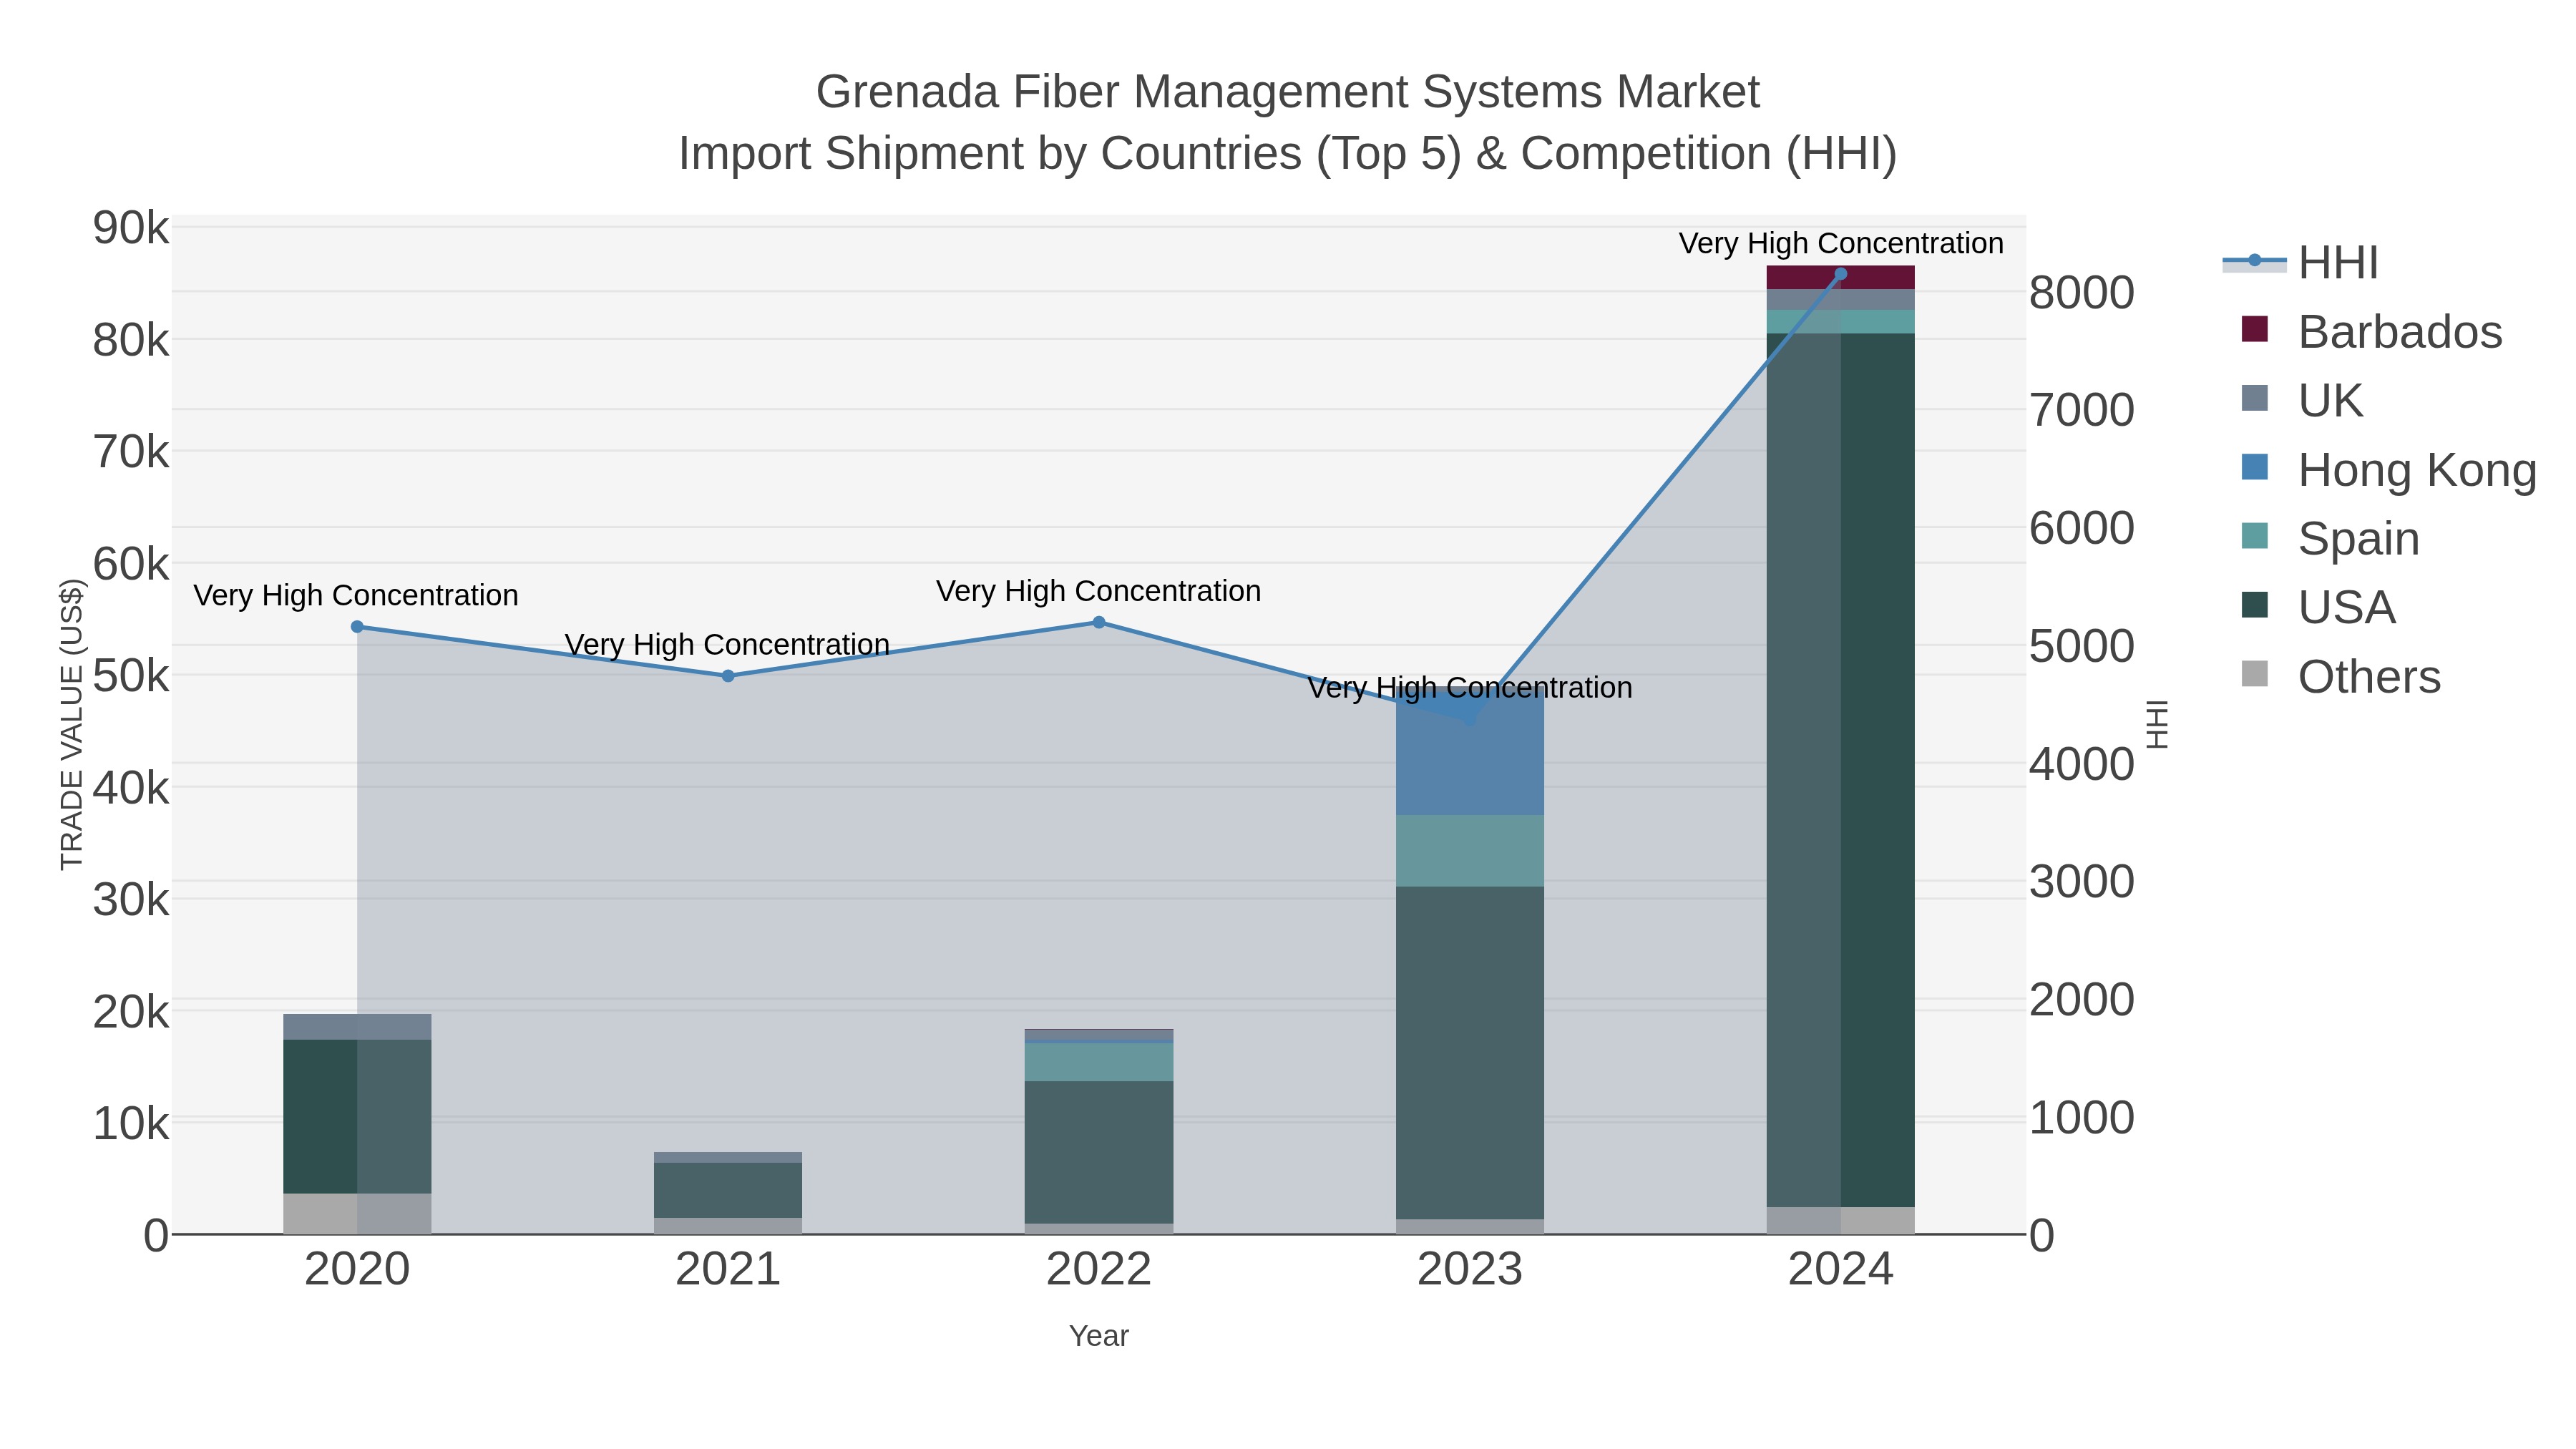Click the Spain segment of 2022 bar
2576x1449 pixels.
click(1099, 1062)
